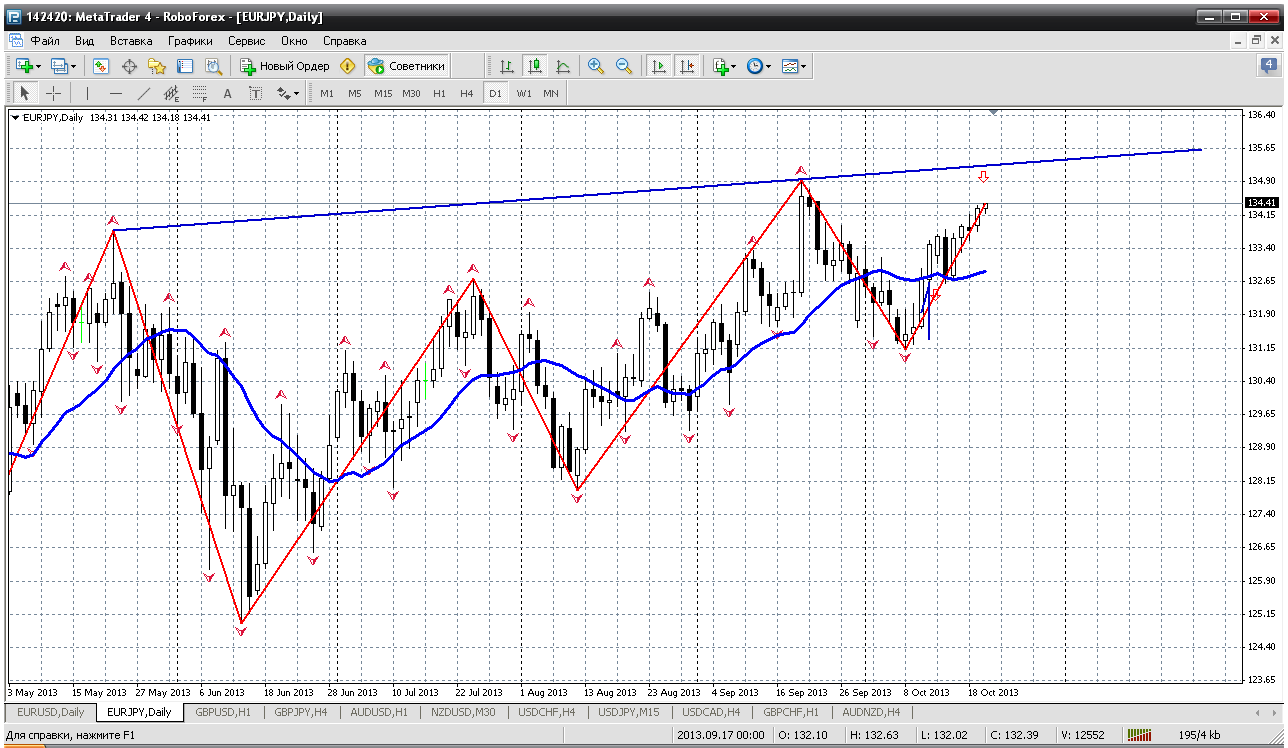The height and width of the screenshot is (748, 1288).
Task: Set timeframe to H4
Action: pos(467,93)
